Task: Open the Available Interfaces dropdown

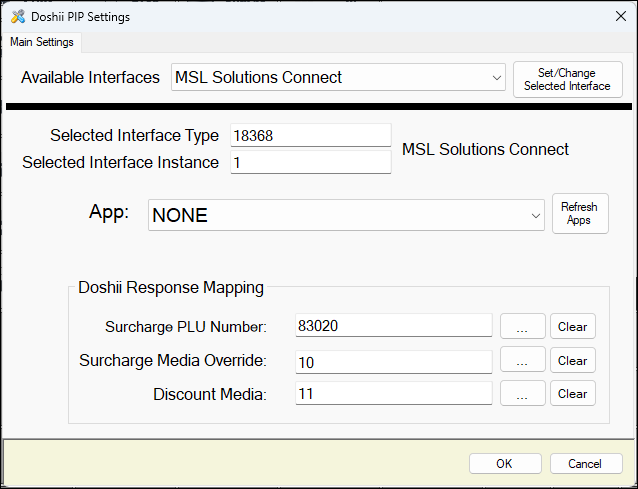Action: coord(338,77)
